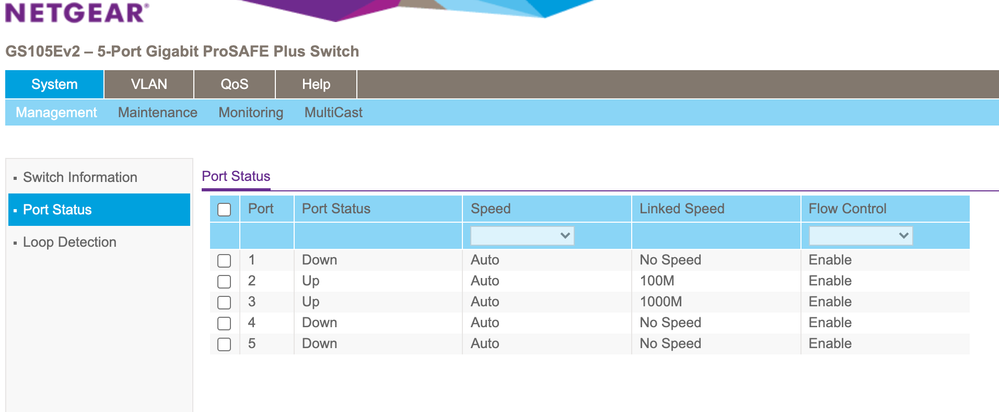Select the Management submenu
The image size is (999, 412).
56,113
